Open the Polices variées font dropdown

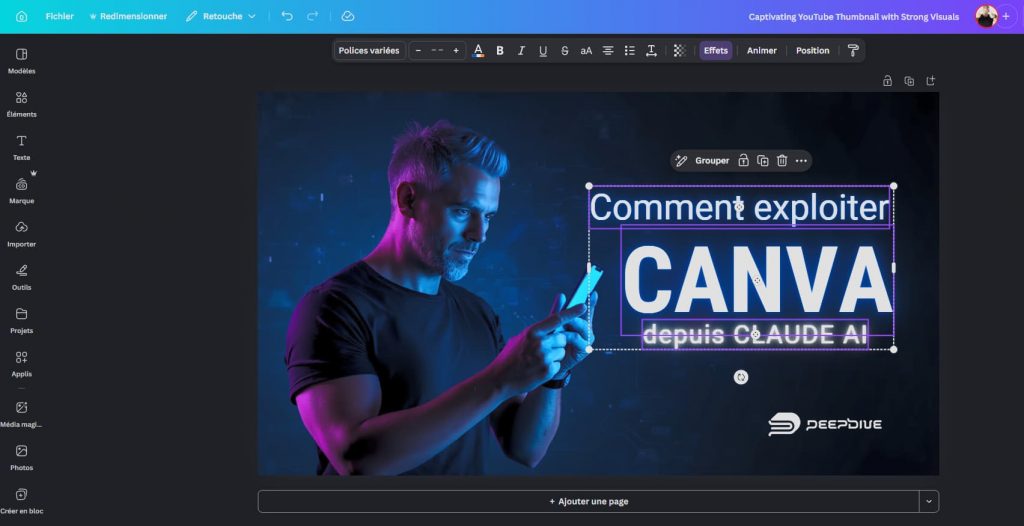coord(369,51)
